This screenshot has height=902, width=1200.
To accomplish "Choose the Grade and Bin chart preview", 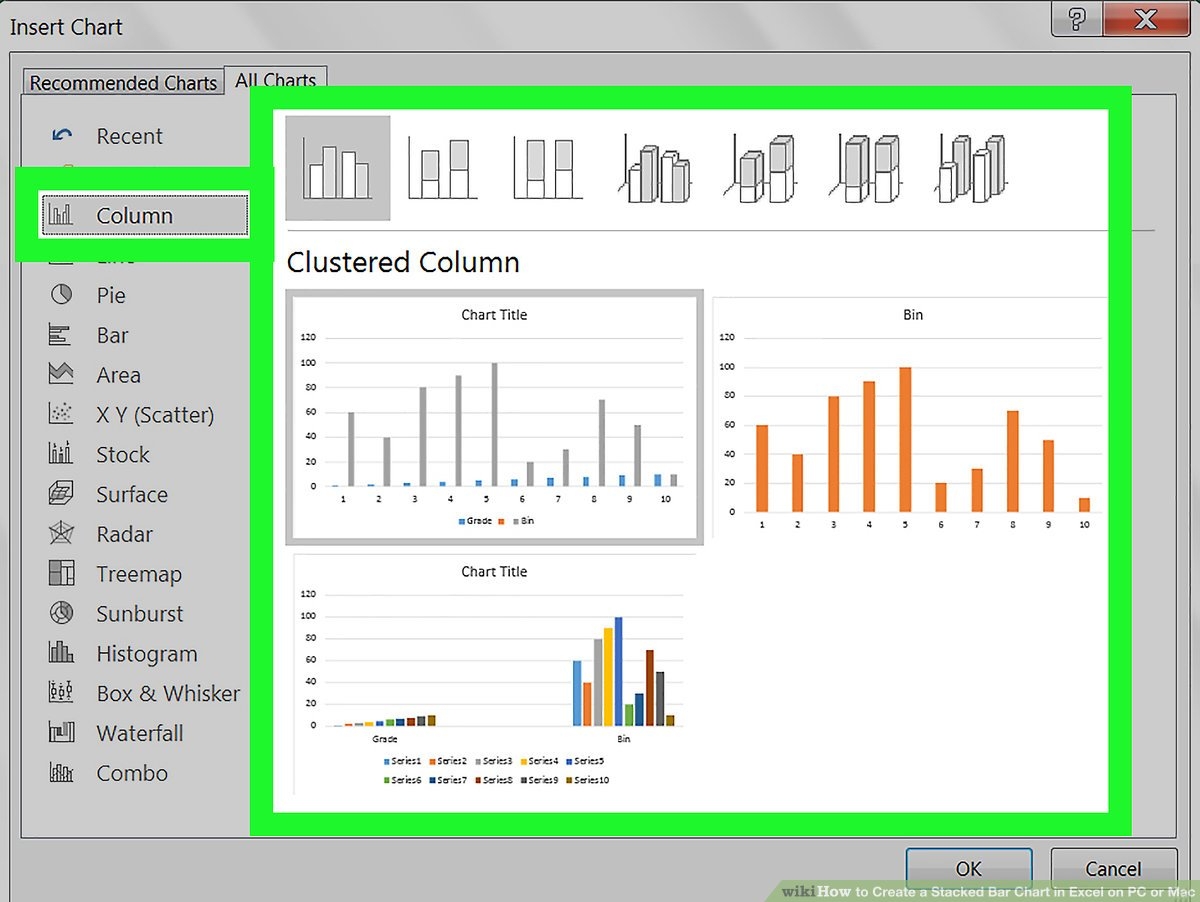I will point(494,417).
